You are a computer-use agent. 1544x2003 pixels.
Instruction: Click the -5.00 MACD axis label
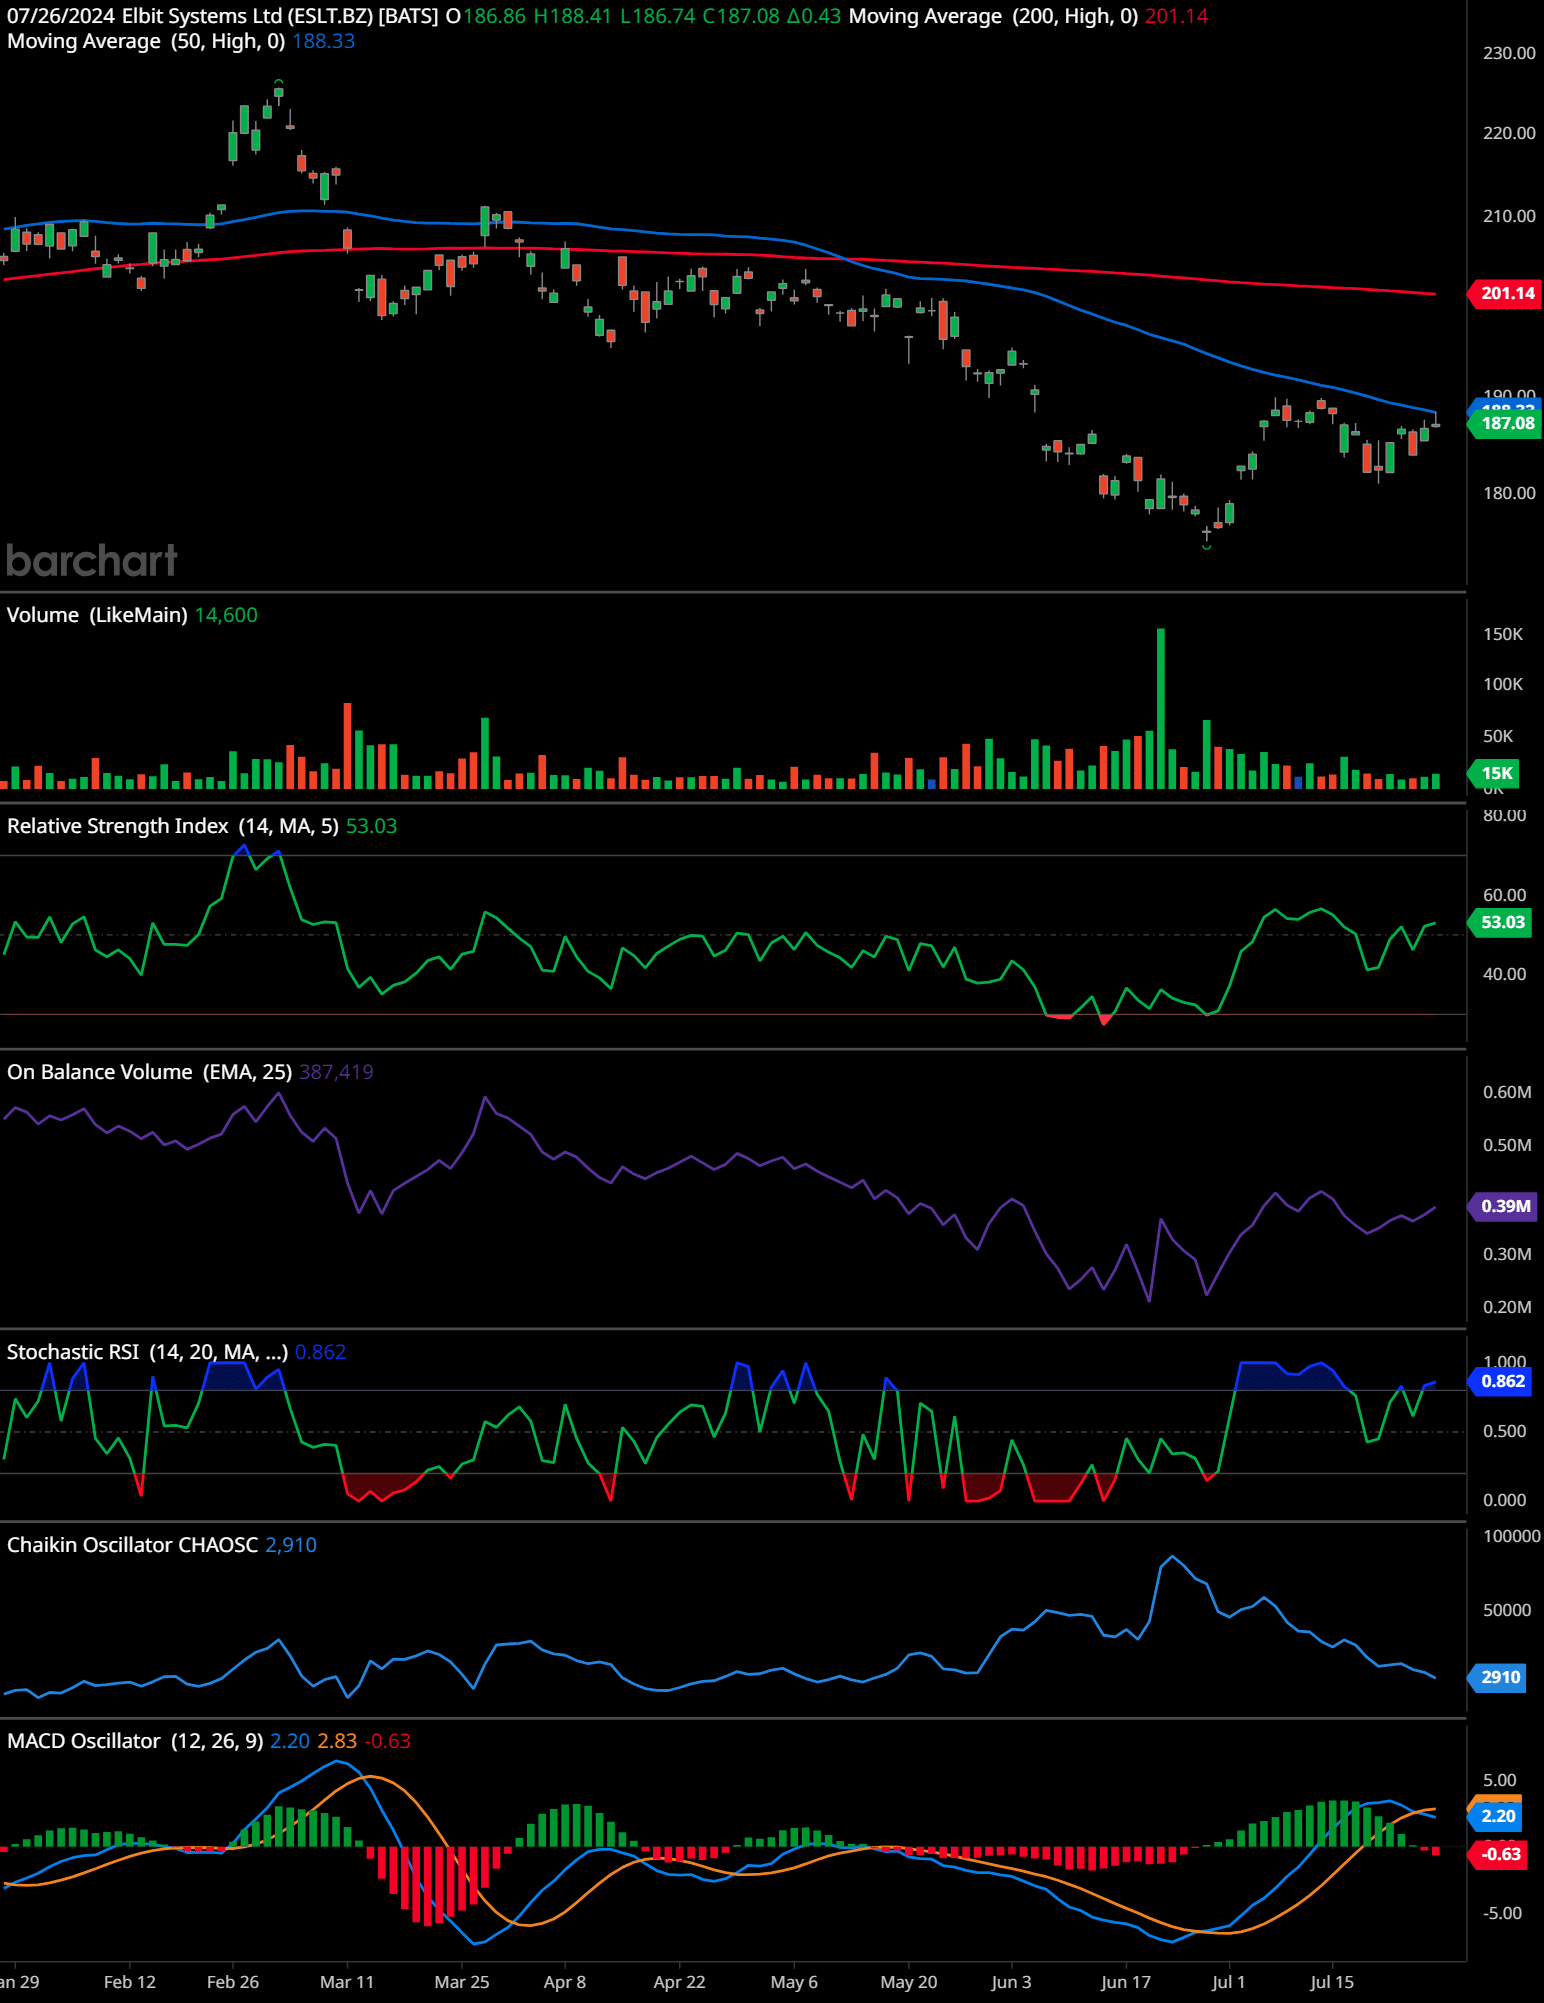(x=1503, y=1913)
